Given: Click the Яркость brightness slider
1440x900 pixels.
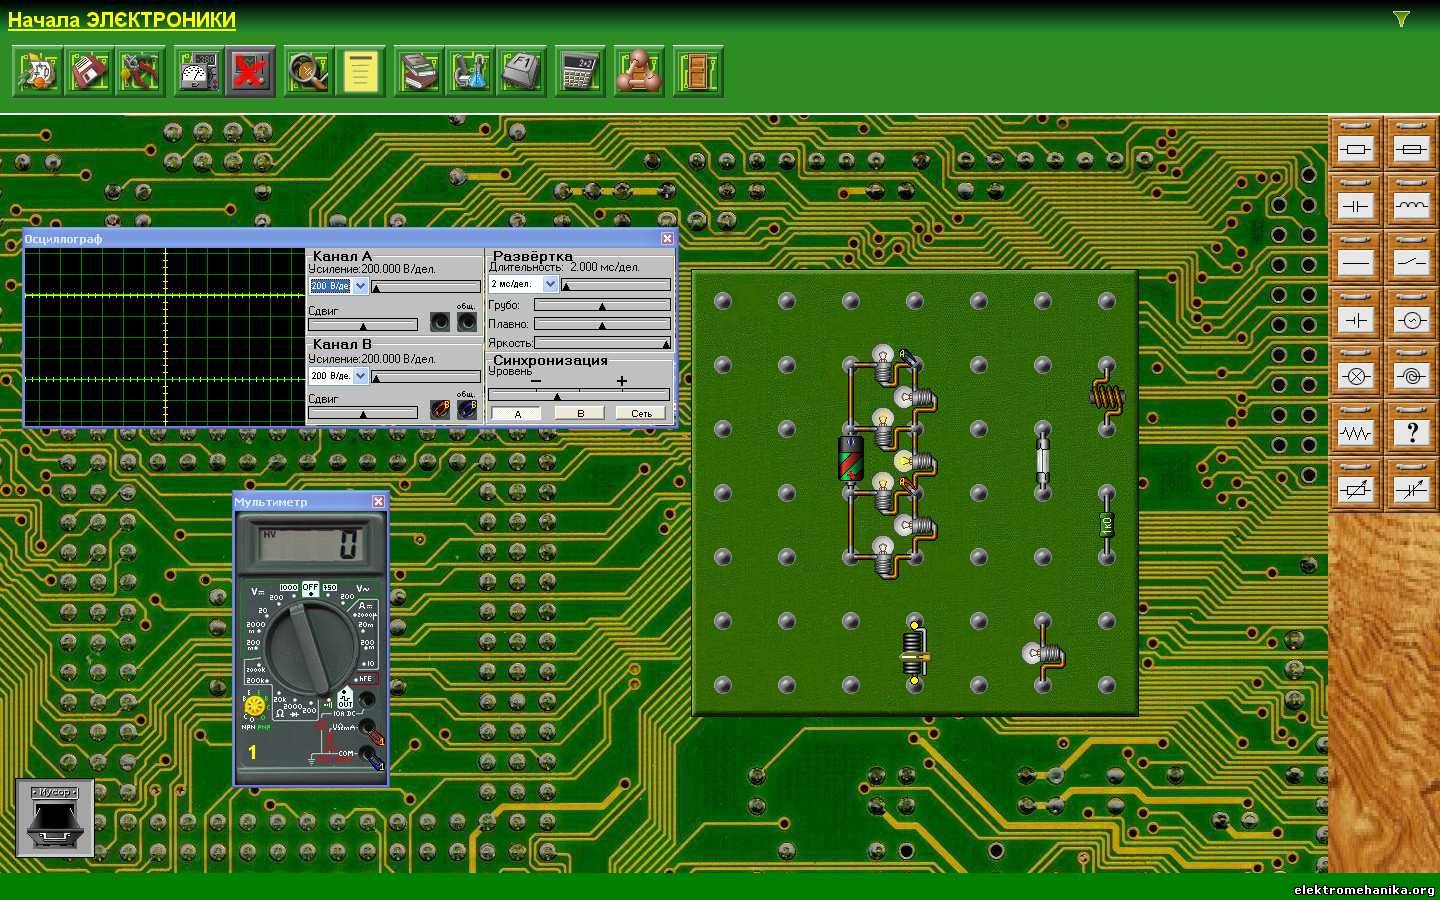Looking at the screenshot, I should [x=602, y=343].
